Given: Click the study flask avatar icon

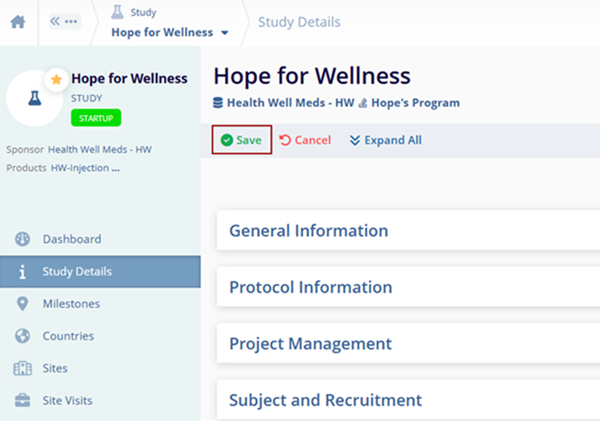Looking at the screenshot, I should pos(36,99).
